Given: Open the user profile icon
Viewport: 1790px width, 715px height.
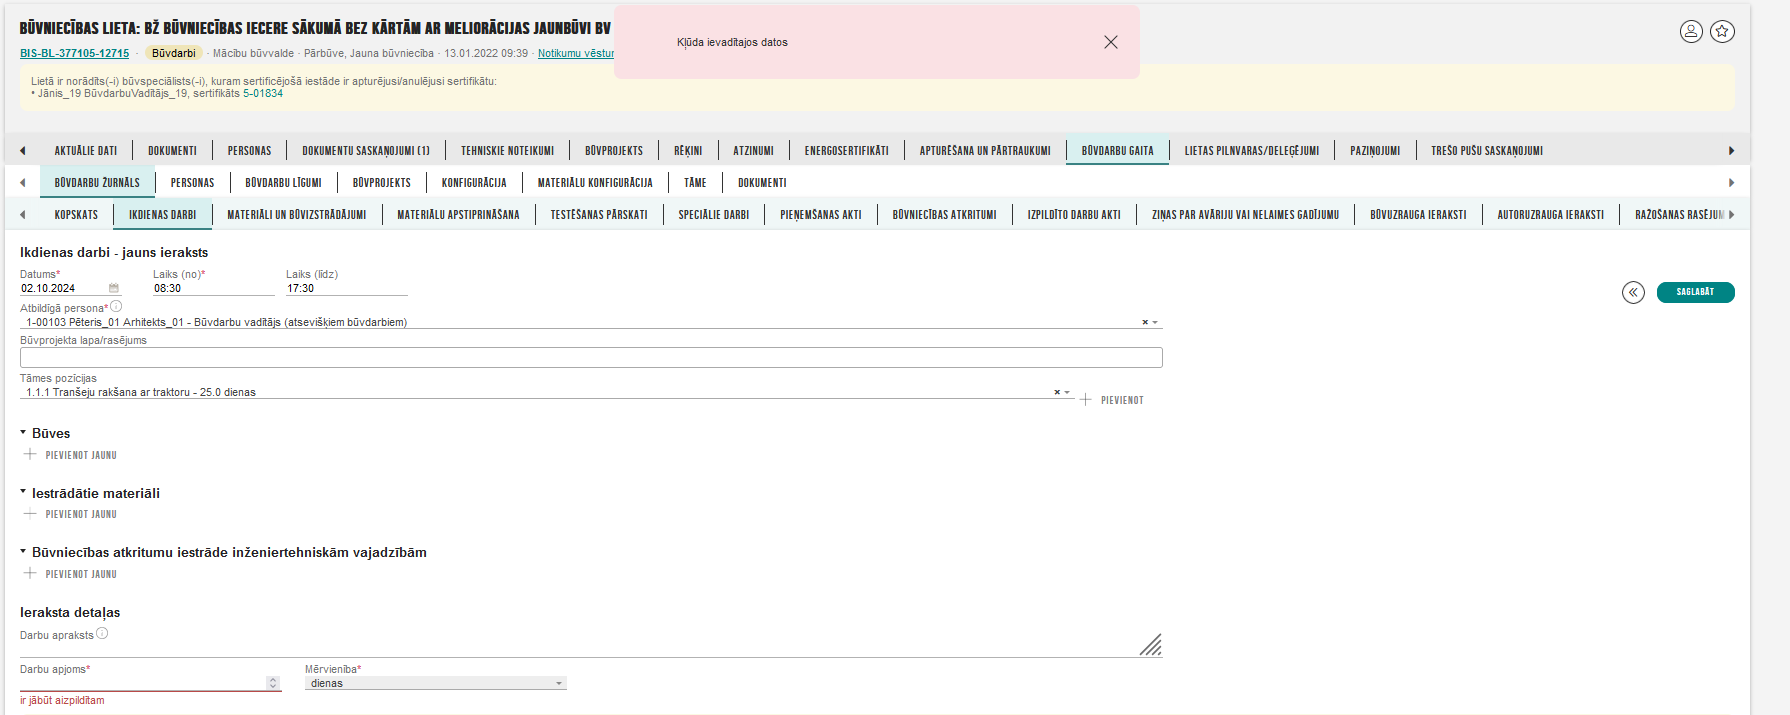Looking at the screenshot, I should click(x=1690, y=32).
